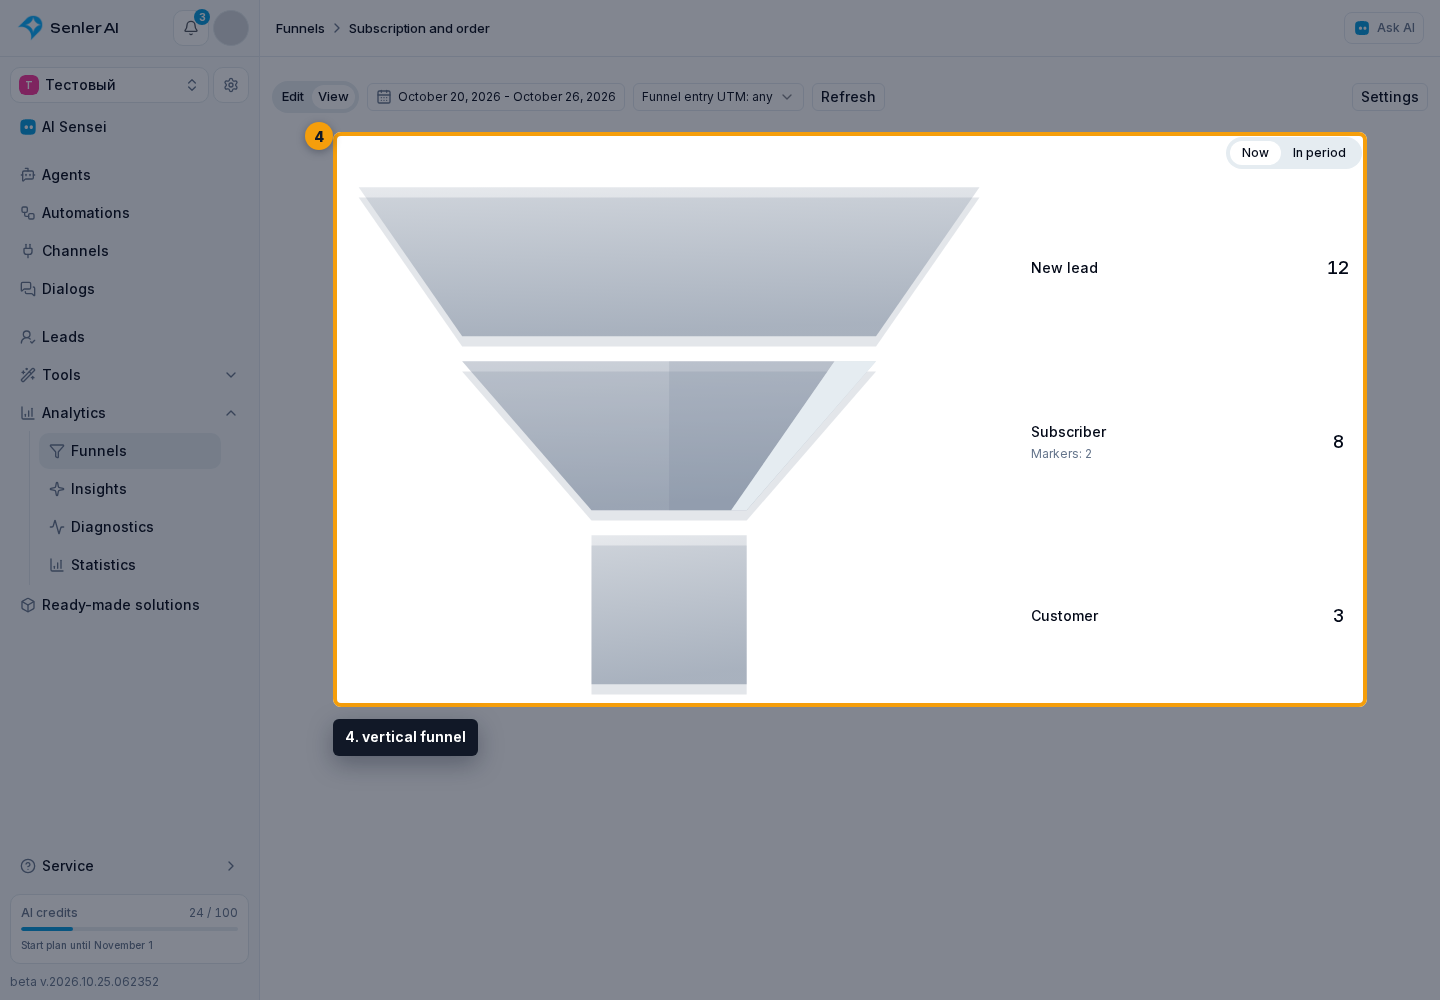Click the AI credits progress bar

[x=130, y=929]
